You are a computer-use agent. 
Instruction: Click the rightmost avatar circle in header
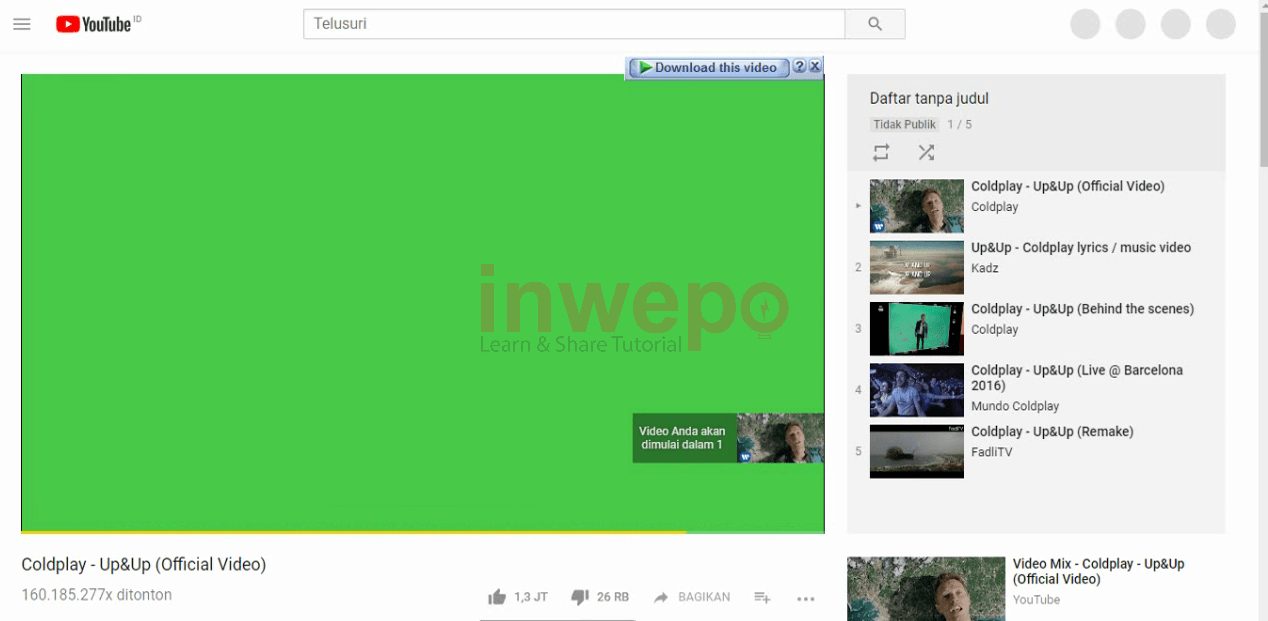point(1221,24)
